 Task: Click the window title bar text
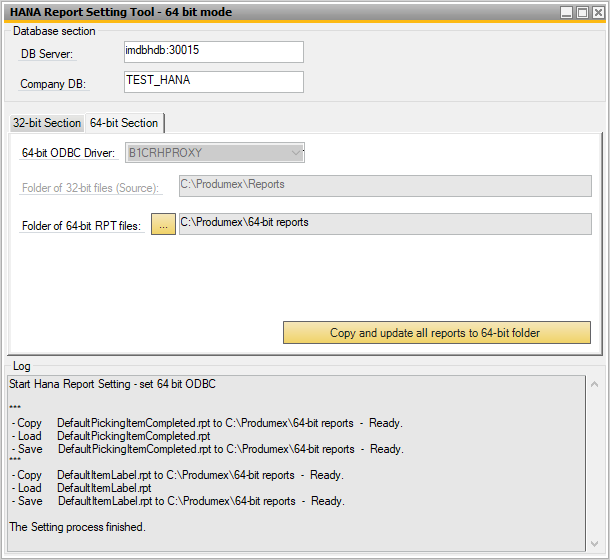(113, 12)
